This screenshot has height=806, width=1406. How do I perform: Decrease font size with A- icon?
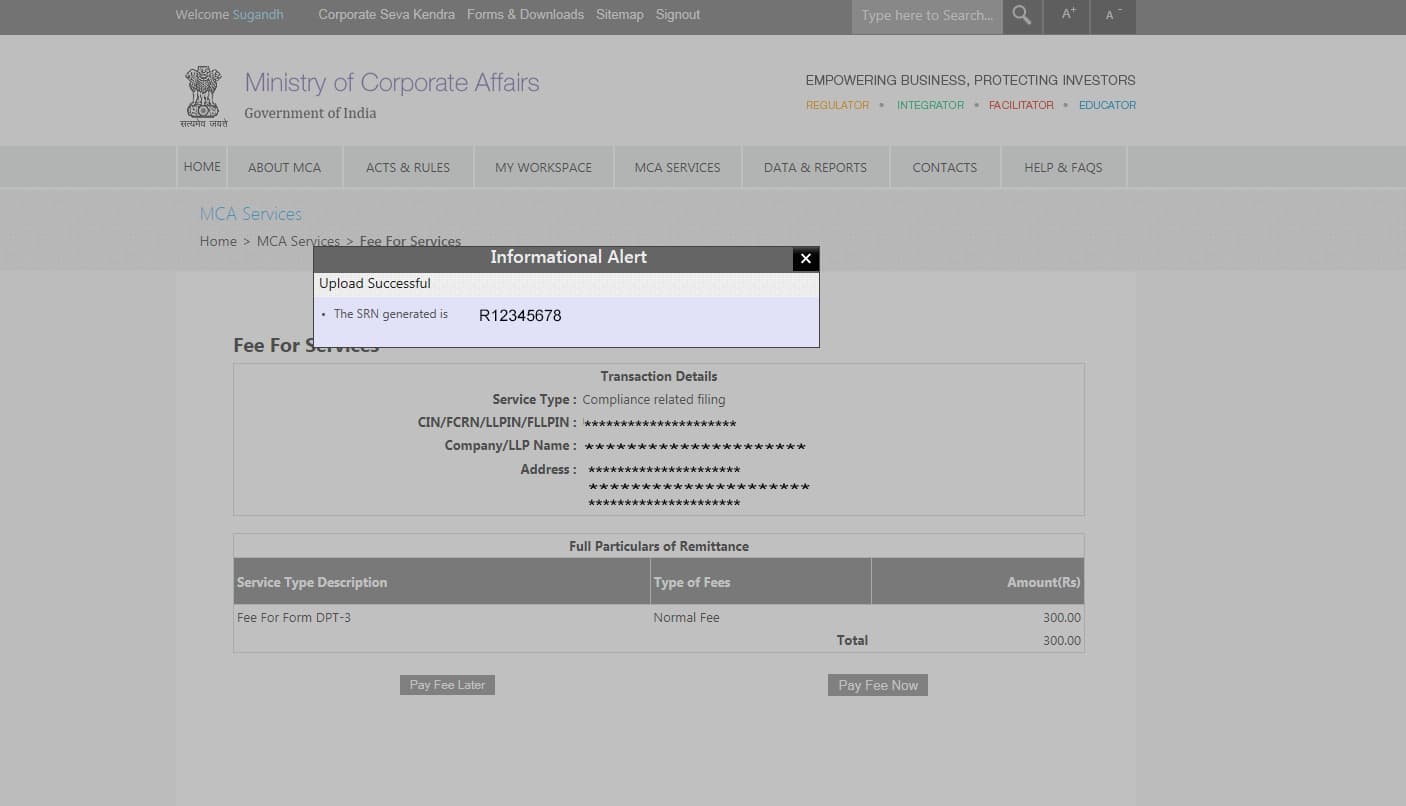[1112, 15]
